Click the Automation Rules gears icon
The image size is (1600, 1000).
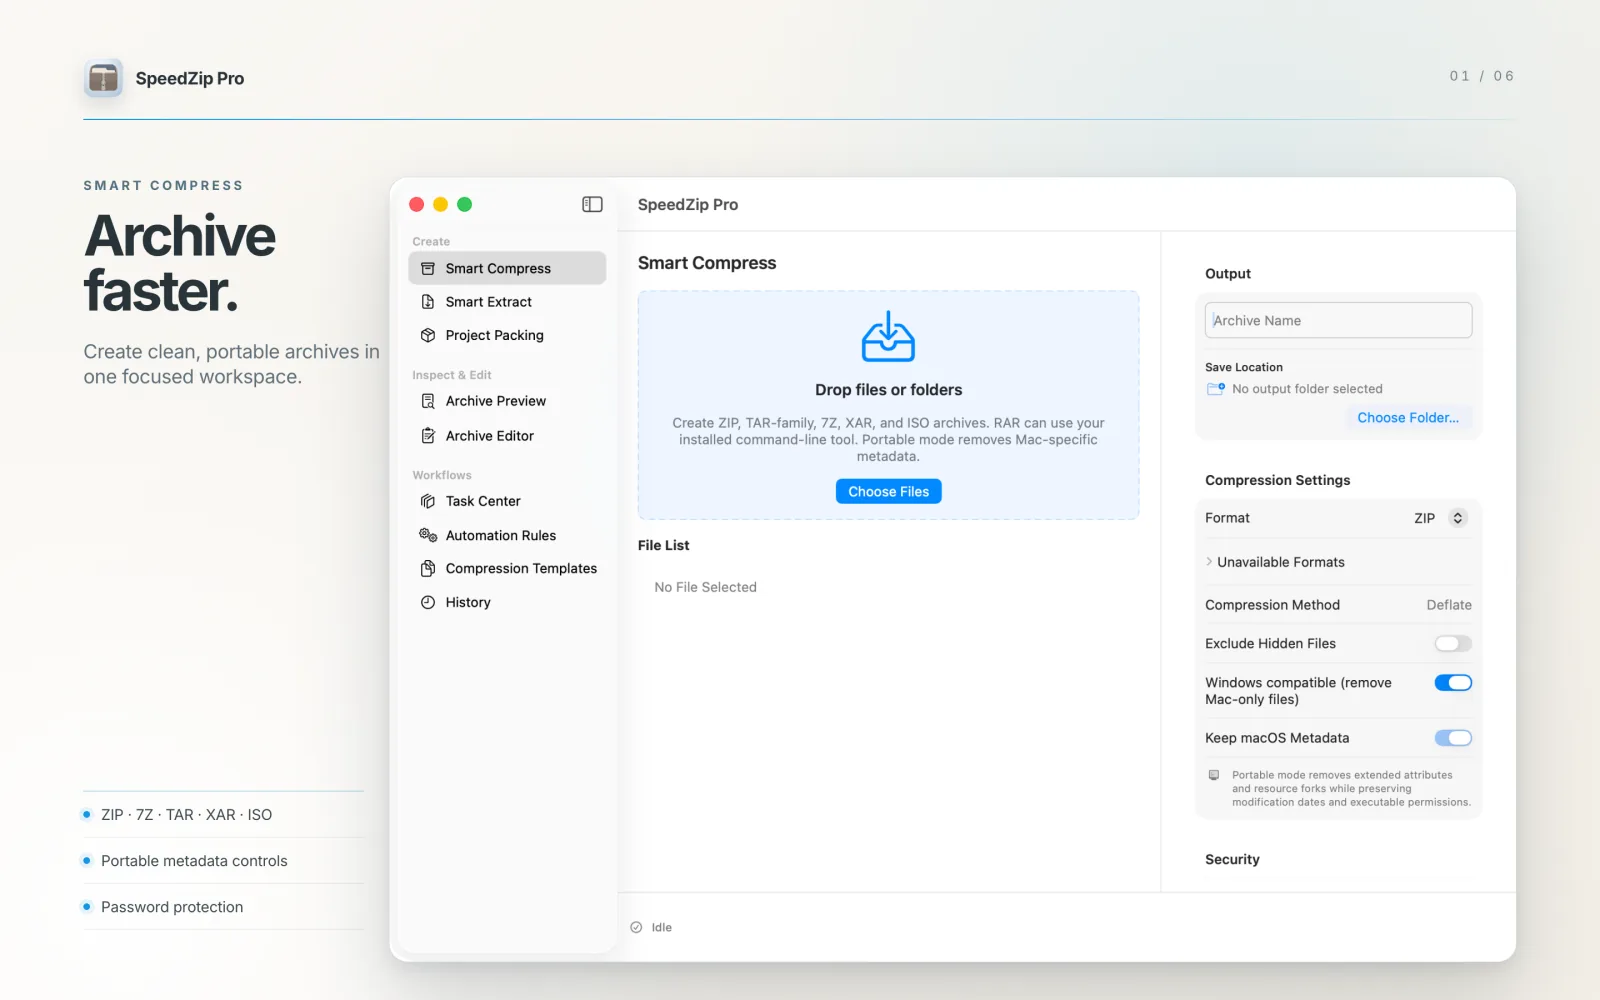tap(428, 535)
